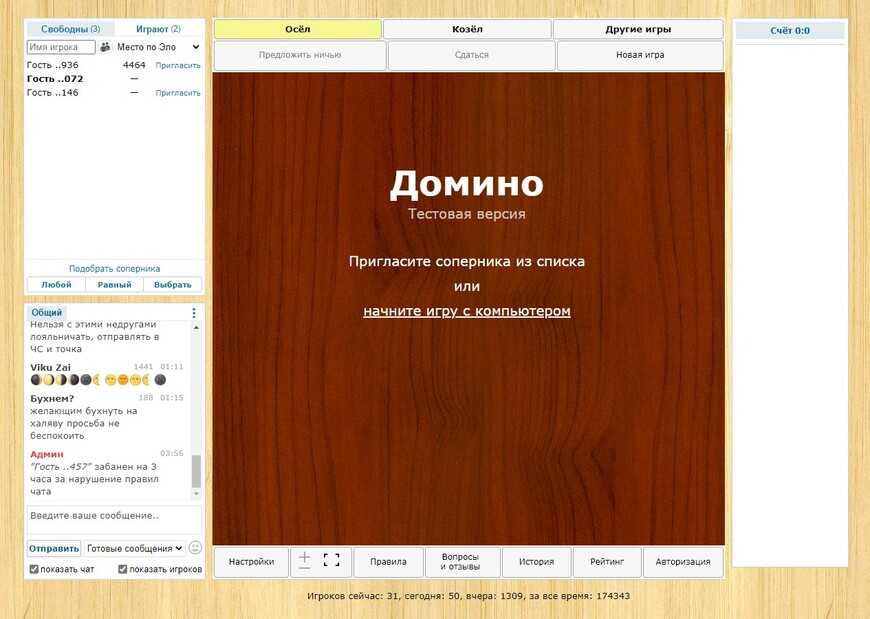Viewport: 870px width, 619px height.
Task: Click the players group icon beside name search
Action: click(105, 47)
